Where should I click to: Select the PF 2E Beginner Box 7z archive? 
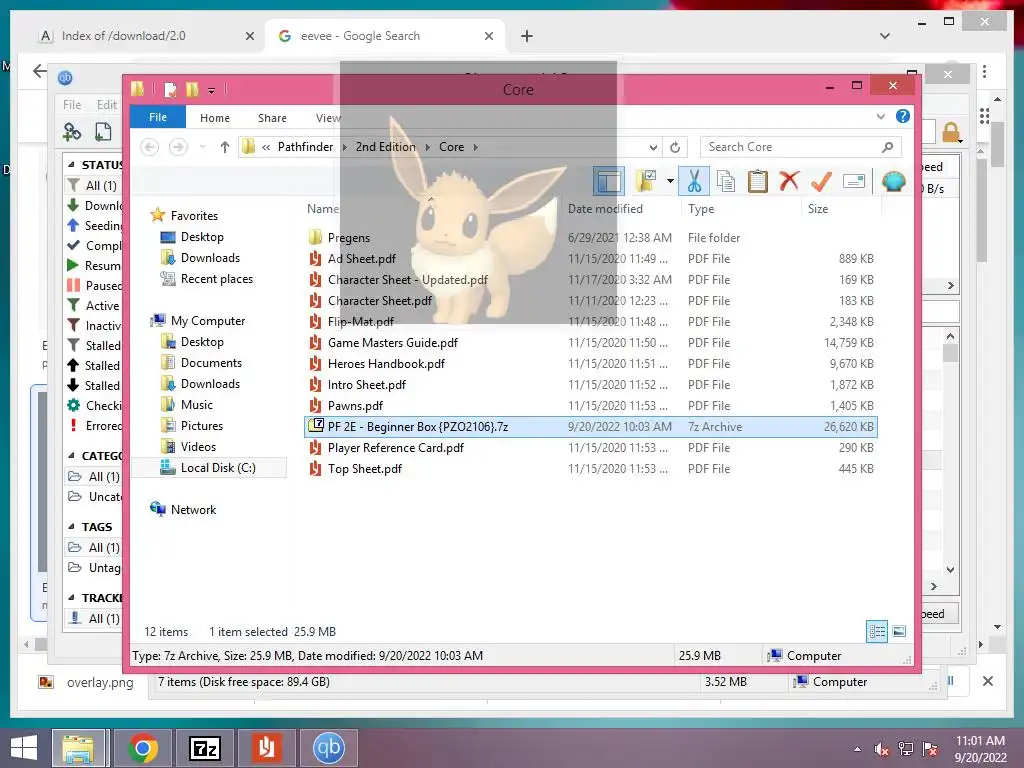pyautogui.click(x=590, y=426)
